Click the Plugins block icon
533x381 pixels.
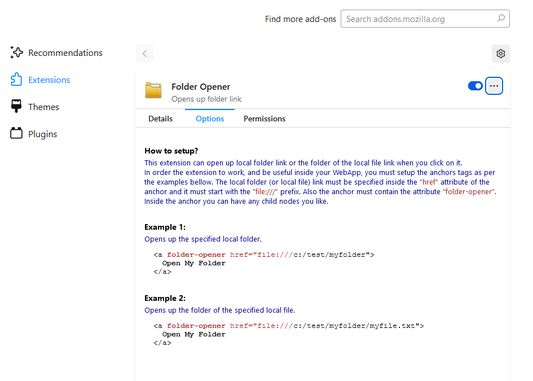pyautogui.click(x=16, y=133)
